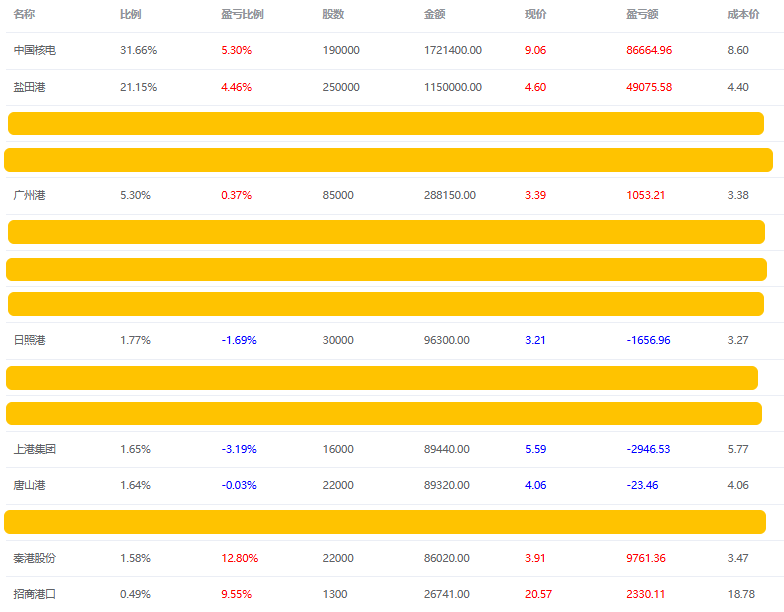
Task: Click 190000 shares cell
Action: 341,50
